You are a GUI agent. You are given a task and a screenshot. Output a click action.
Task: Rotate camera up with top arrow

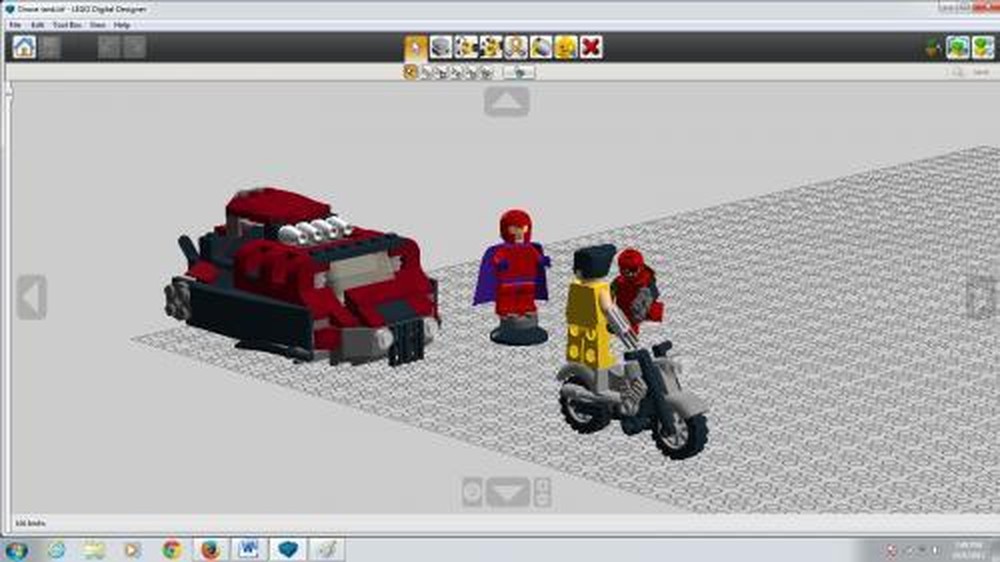pyautogui.click(x=507, y=101)
